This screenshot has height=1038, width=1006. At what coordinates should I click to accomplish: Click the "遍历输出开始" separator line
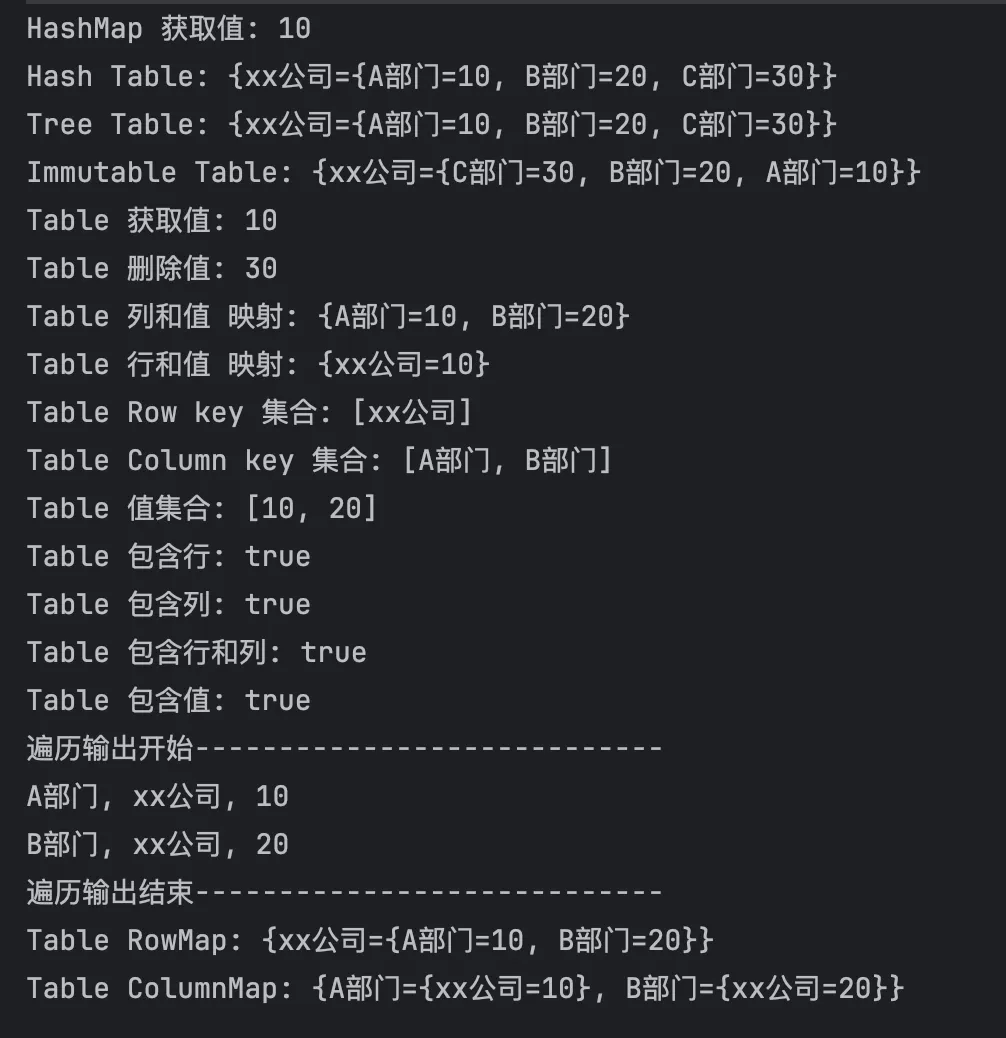[x=344, y=749]
